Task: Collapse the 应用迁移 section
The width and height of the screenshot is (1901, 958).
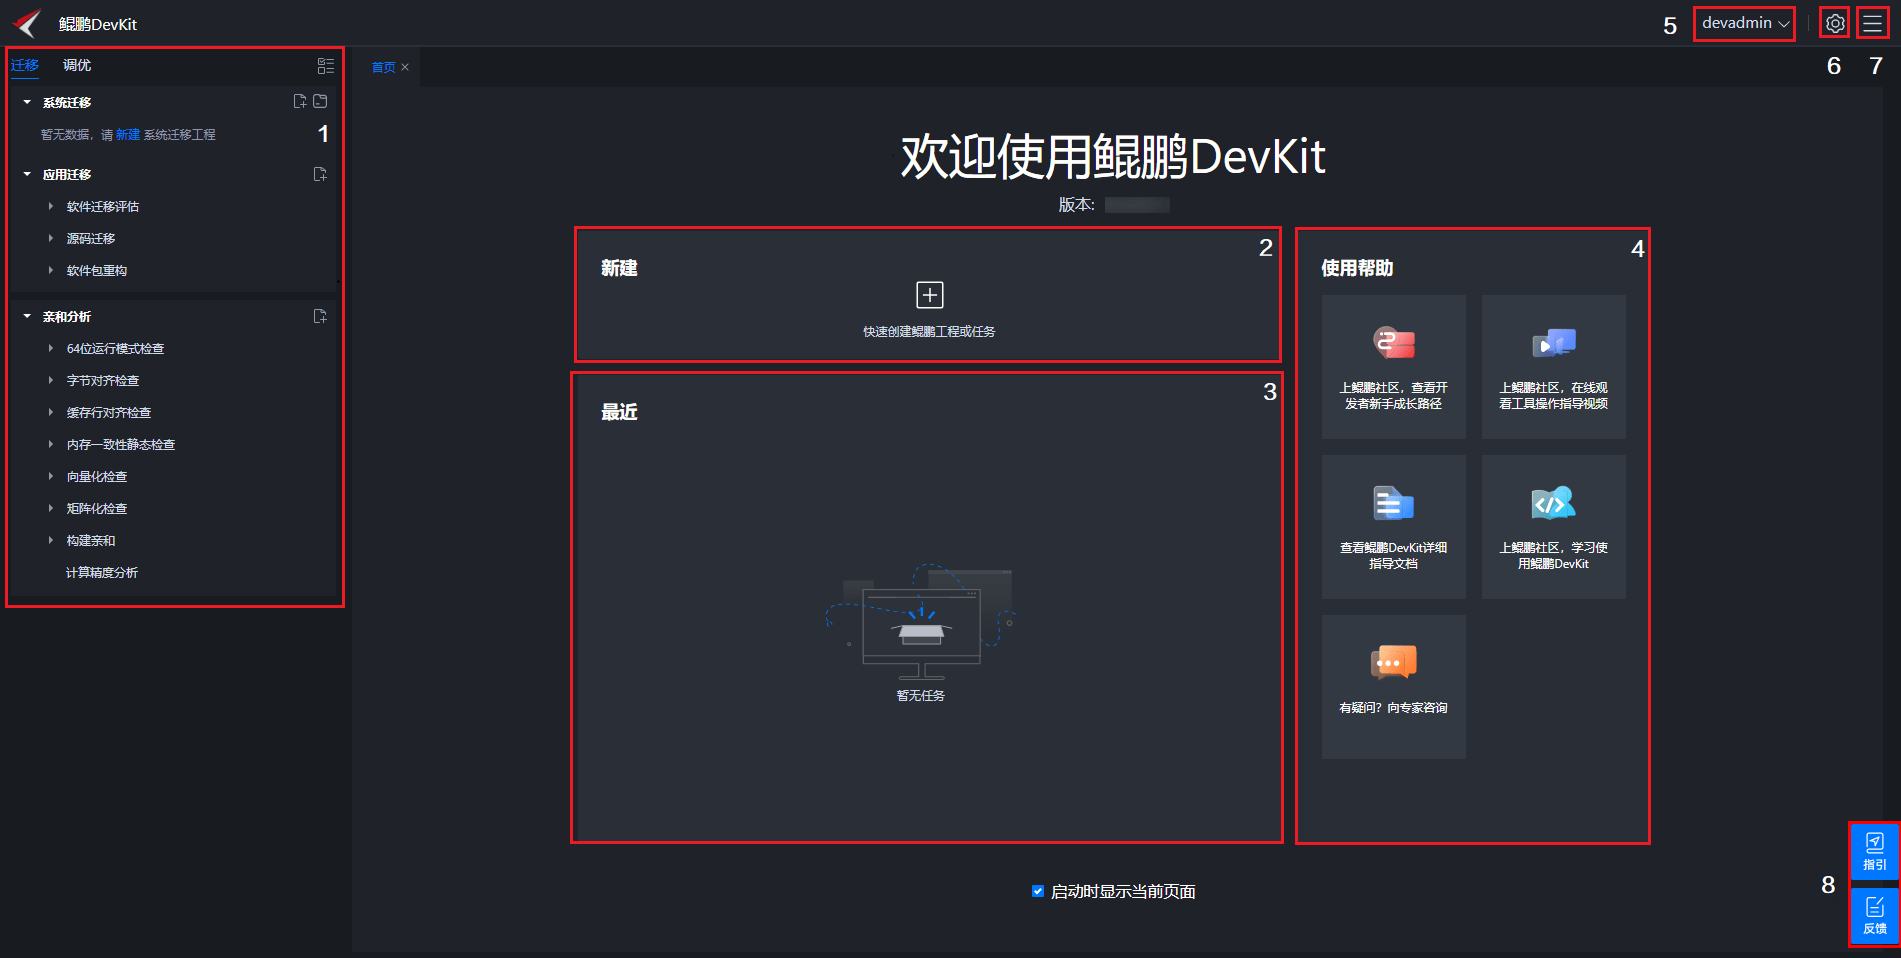Action: (x=27, y=174)
